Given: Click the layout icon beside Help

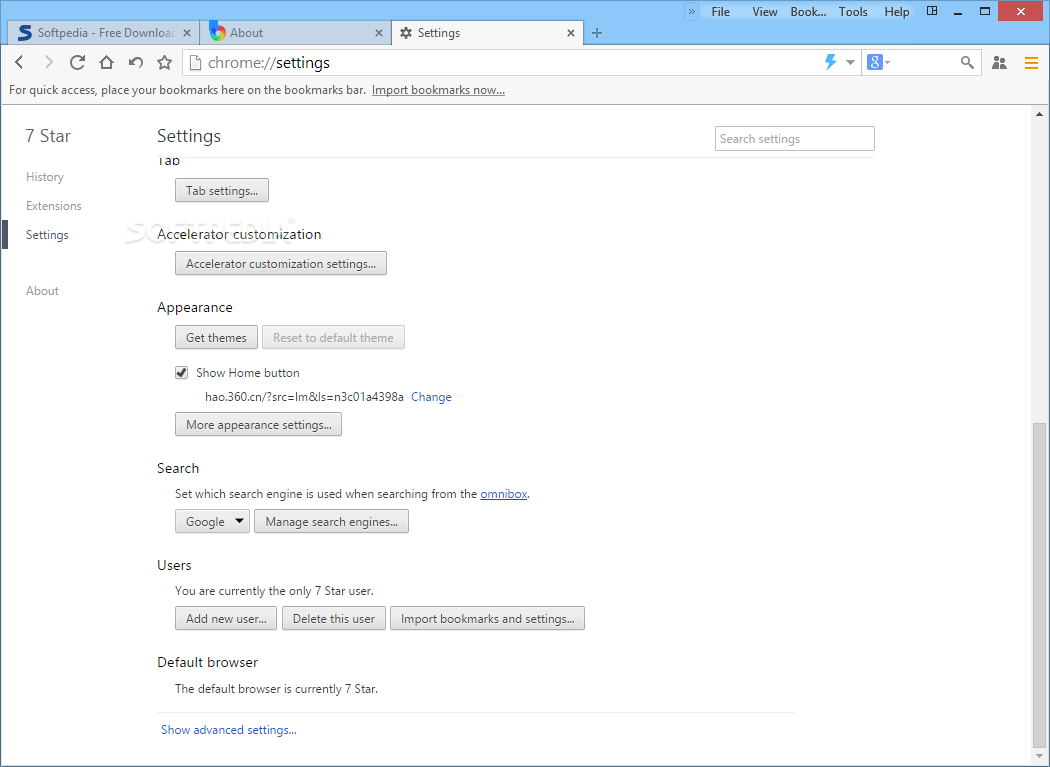Looking at the screenshot, I should (931, 11).
